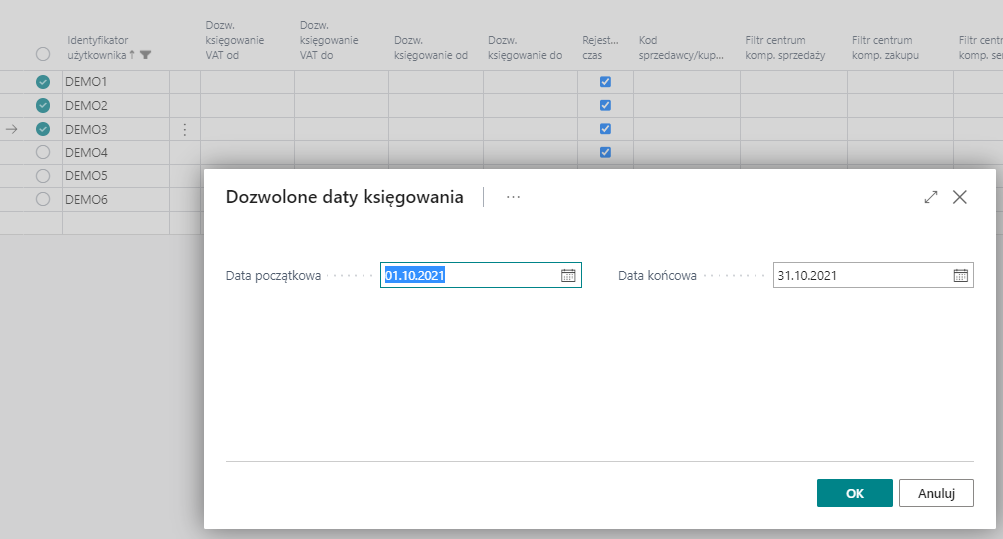1003x539 pixels.
Task: Expand the dialog to full screen
Action: (x=931, y=198)
